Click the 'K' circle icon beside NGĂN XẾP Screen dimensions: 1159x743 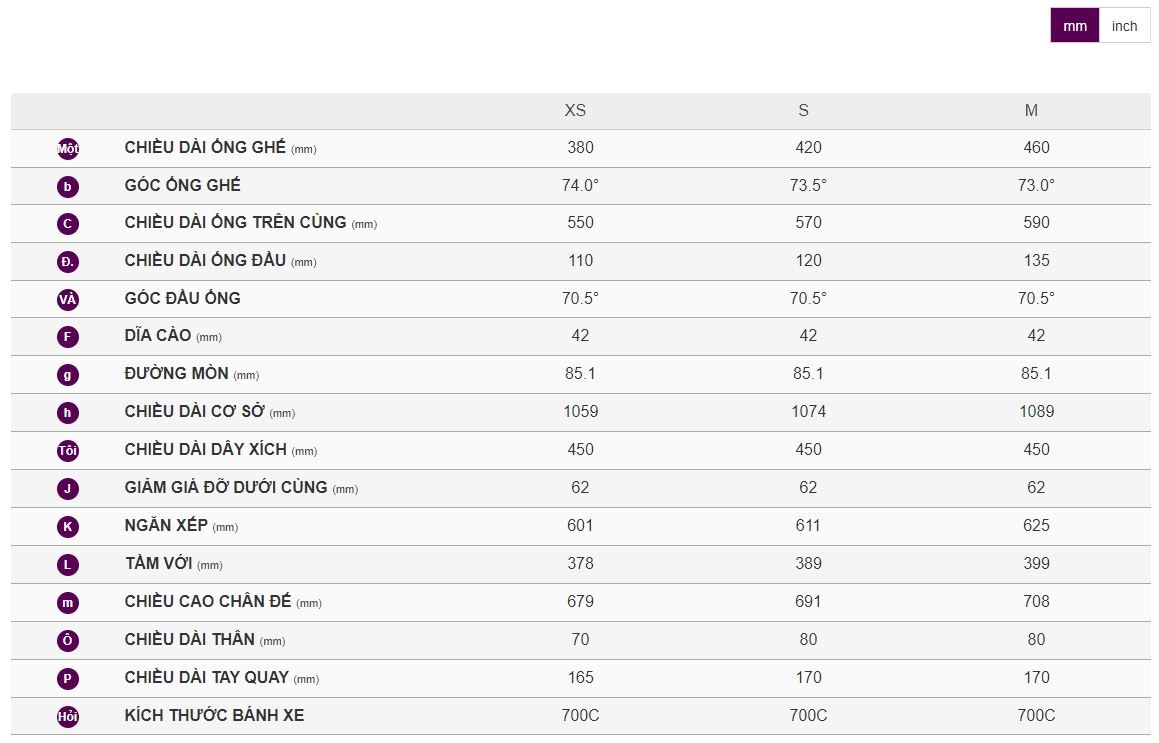tap(68, 527)
